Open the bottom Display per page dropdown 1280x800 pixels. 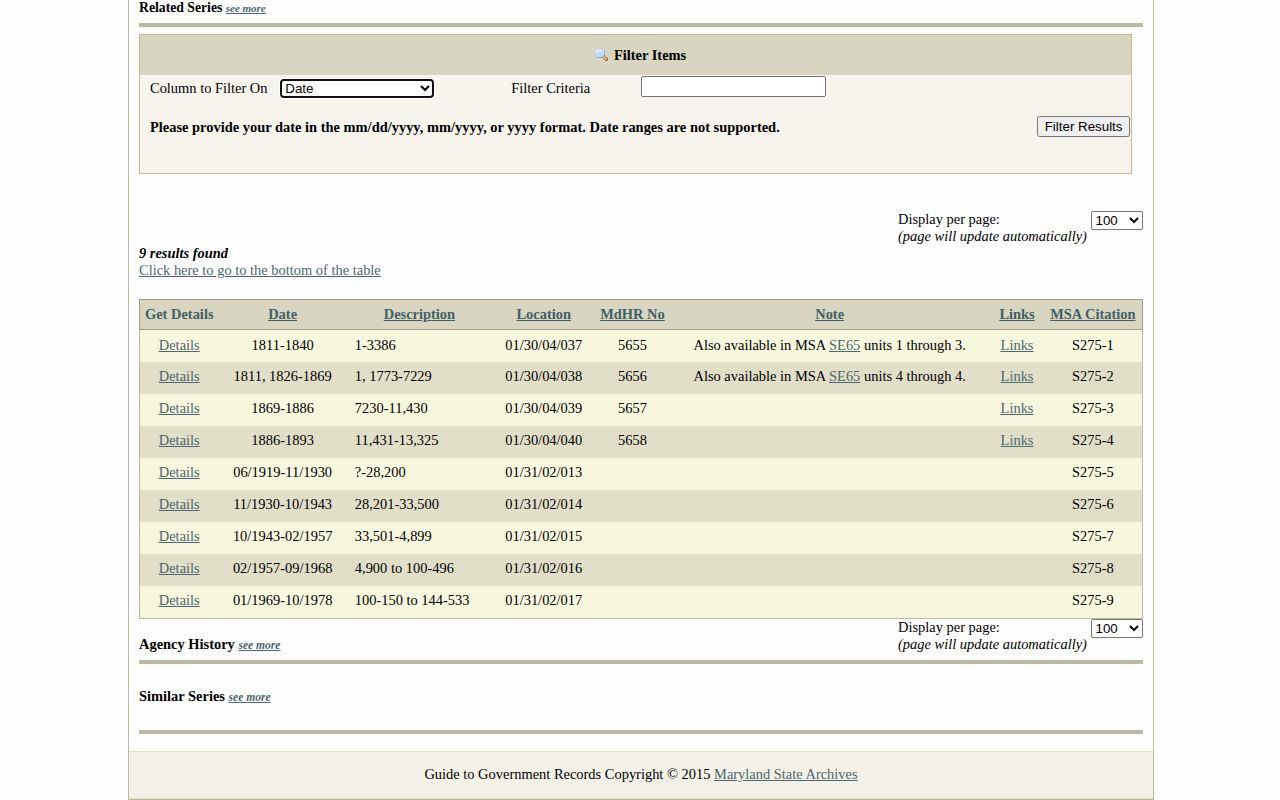coord(1116,628)
